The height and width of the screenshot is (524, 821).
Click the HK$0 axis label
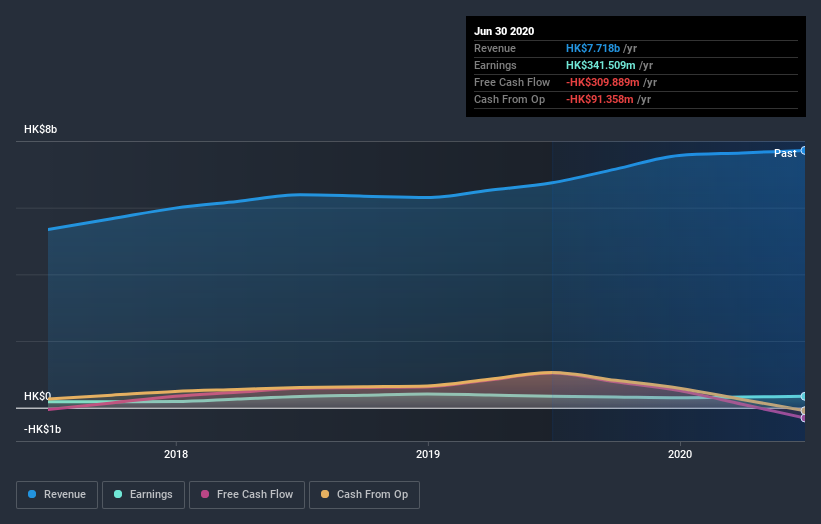[38, 396]
